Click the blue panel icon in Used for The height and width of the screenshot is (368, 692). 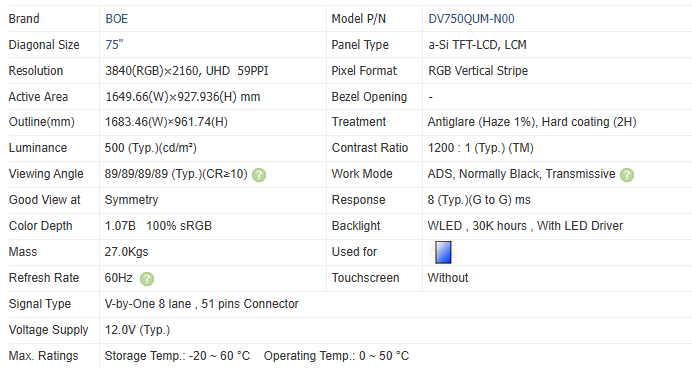[443, 252]
